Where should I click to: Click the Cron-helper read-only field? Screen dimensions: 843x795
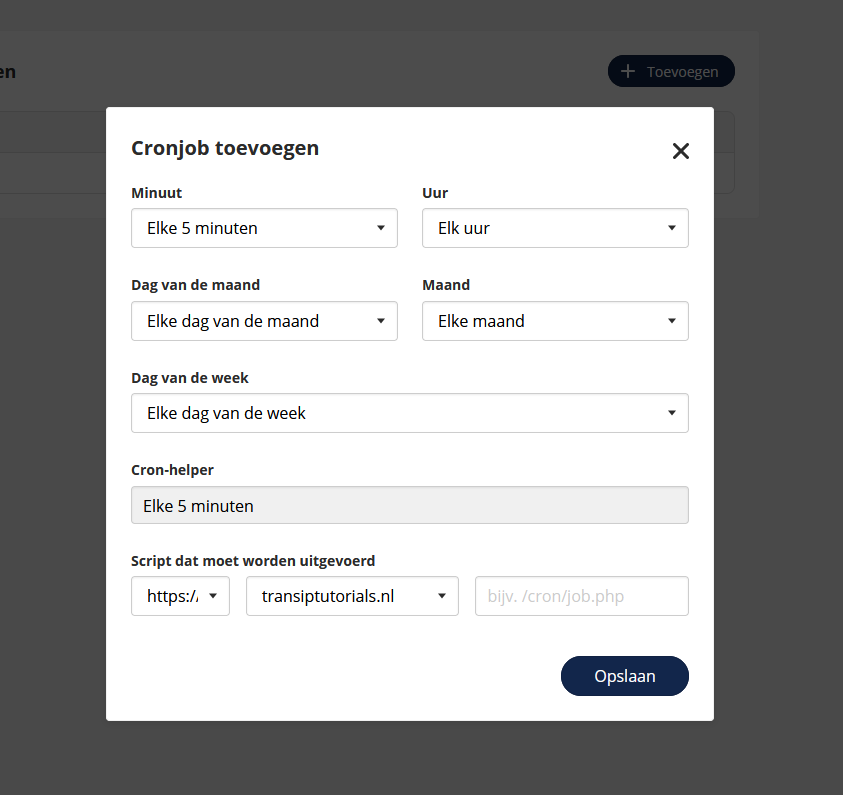[409, 506]
